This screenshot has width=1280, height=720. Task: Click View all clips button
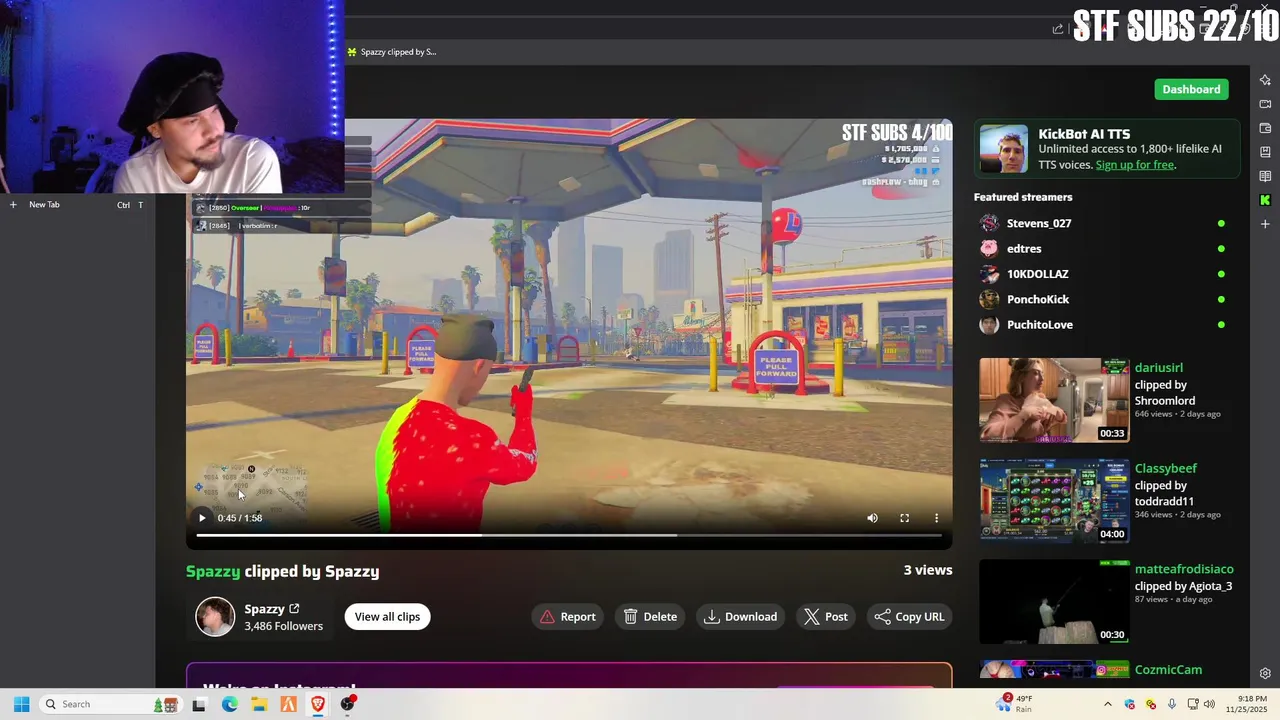pos(387,617)
